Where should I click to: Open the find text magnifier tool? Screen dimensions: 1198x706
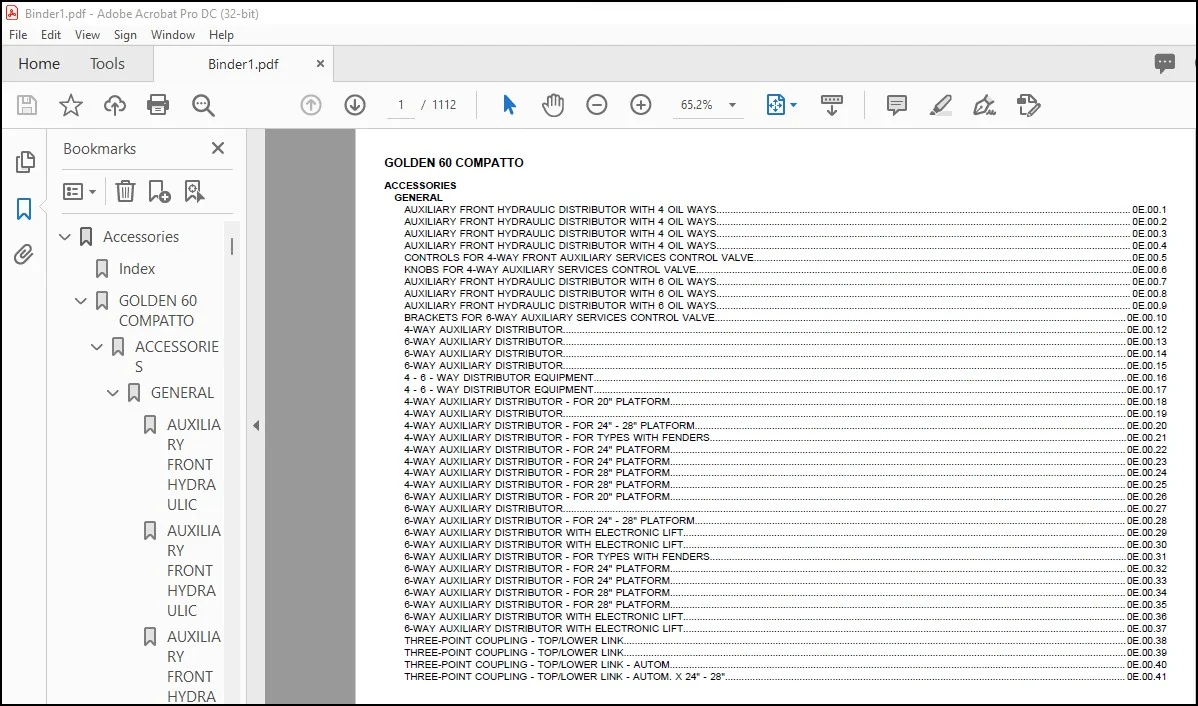click(203, 105)
